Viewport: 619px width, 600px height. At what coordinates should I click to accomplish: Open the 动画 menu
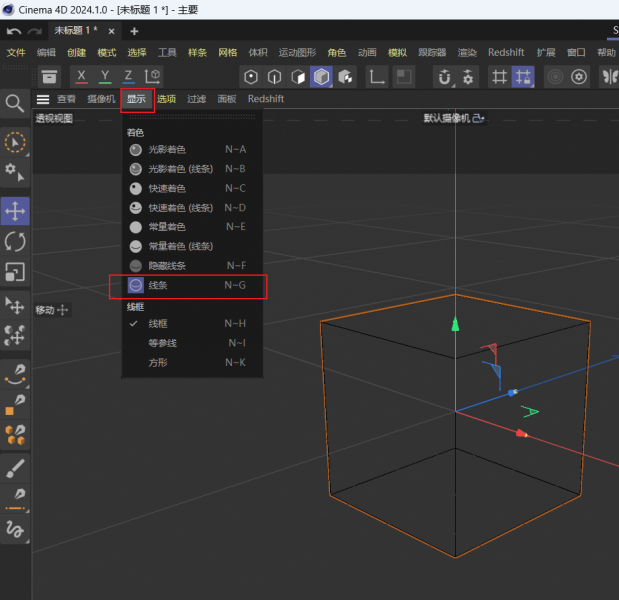click(367, 52)
